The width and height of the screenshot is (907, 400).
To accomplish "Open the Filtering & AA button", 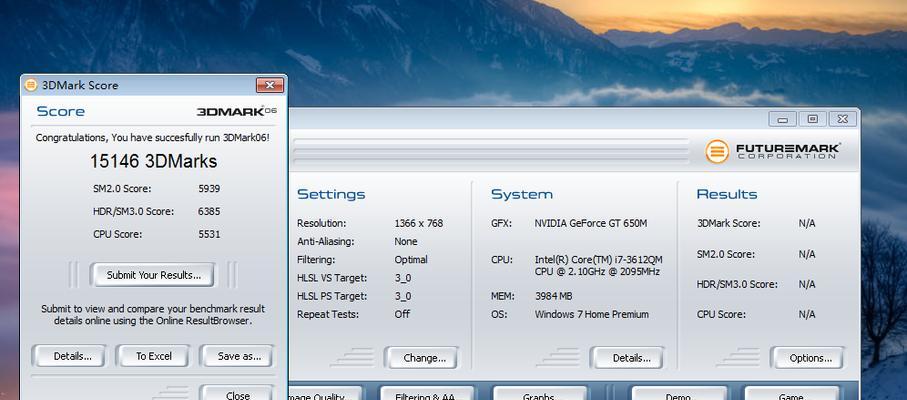I will coord(427,394).
